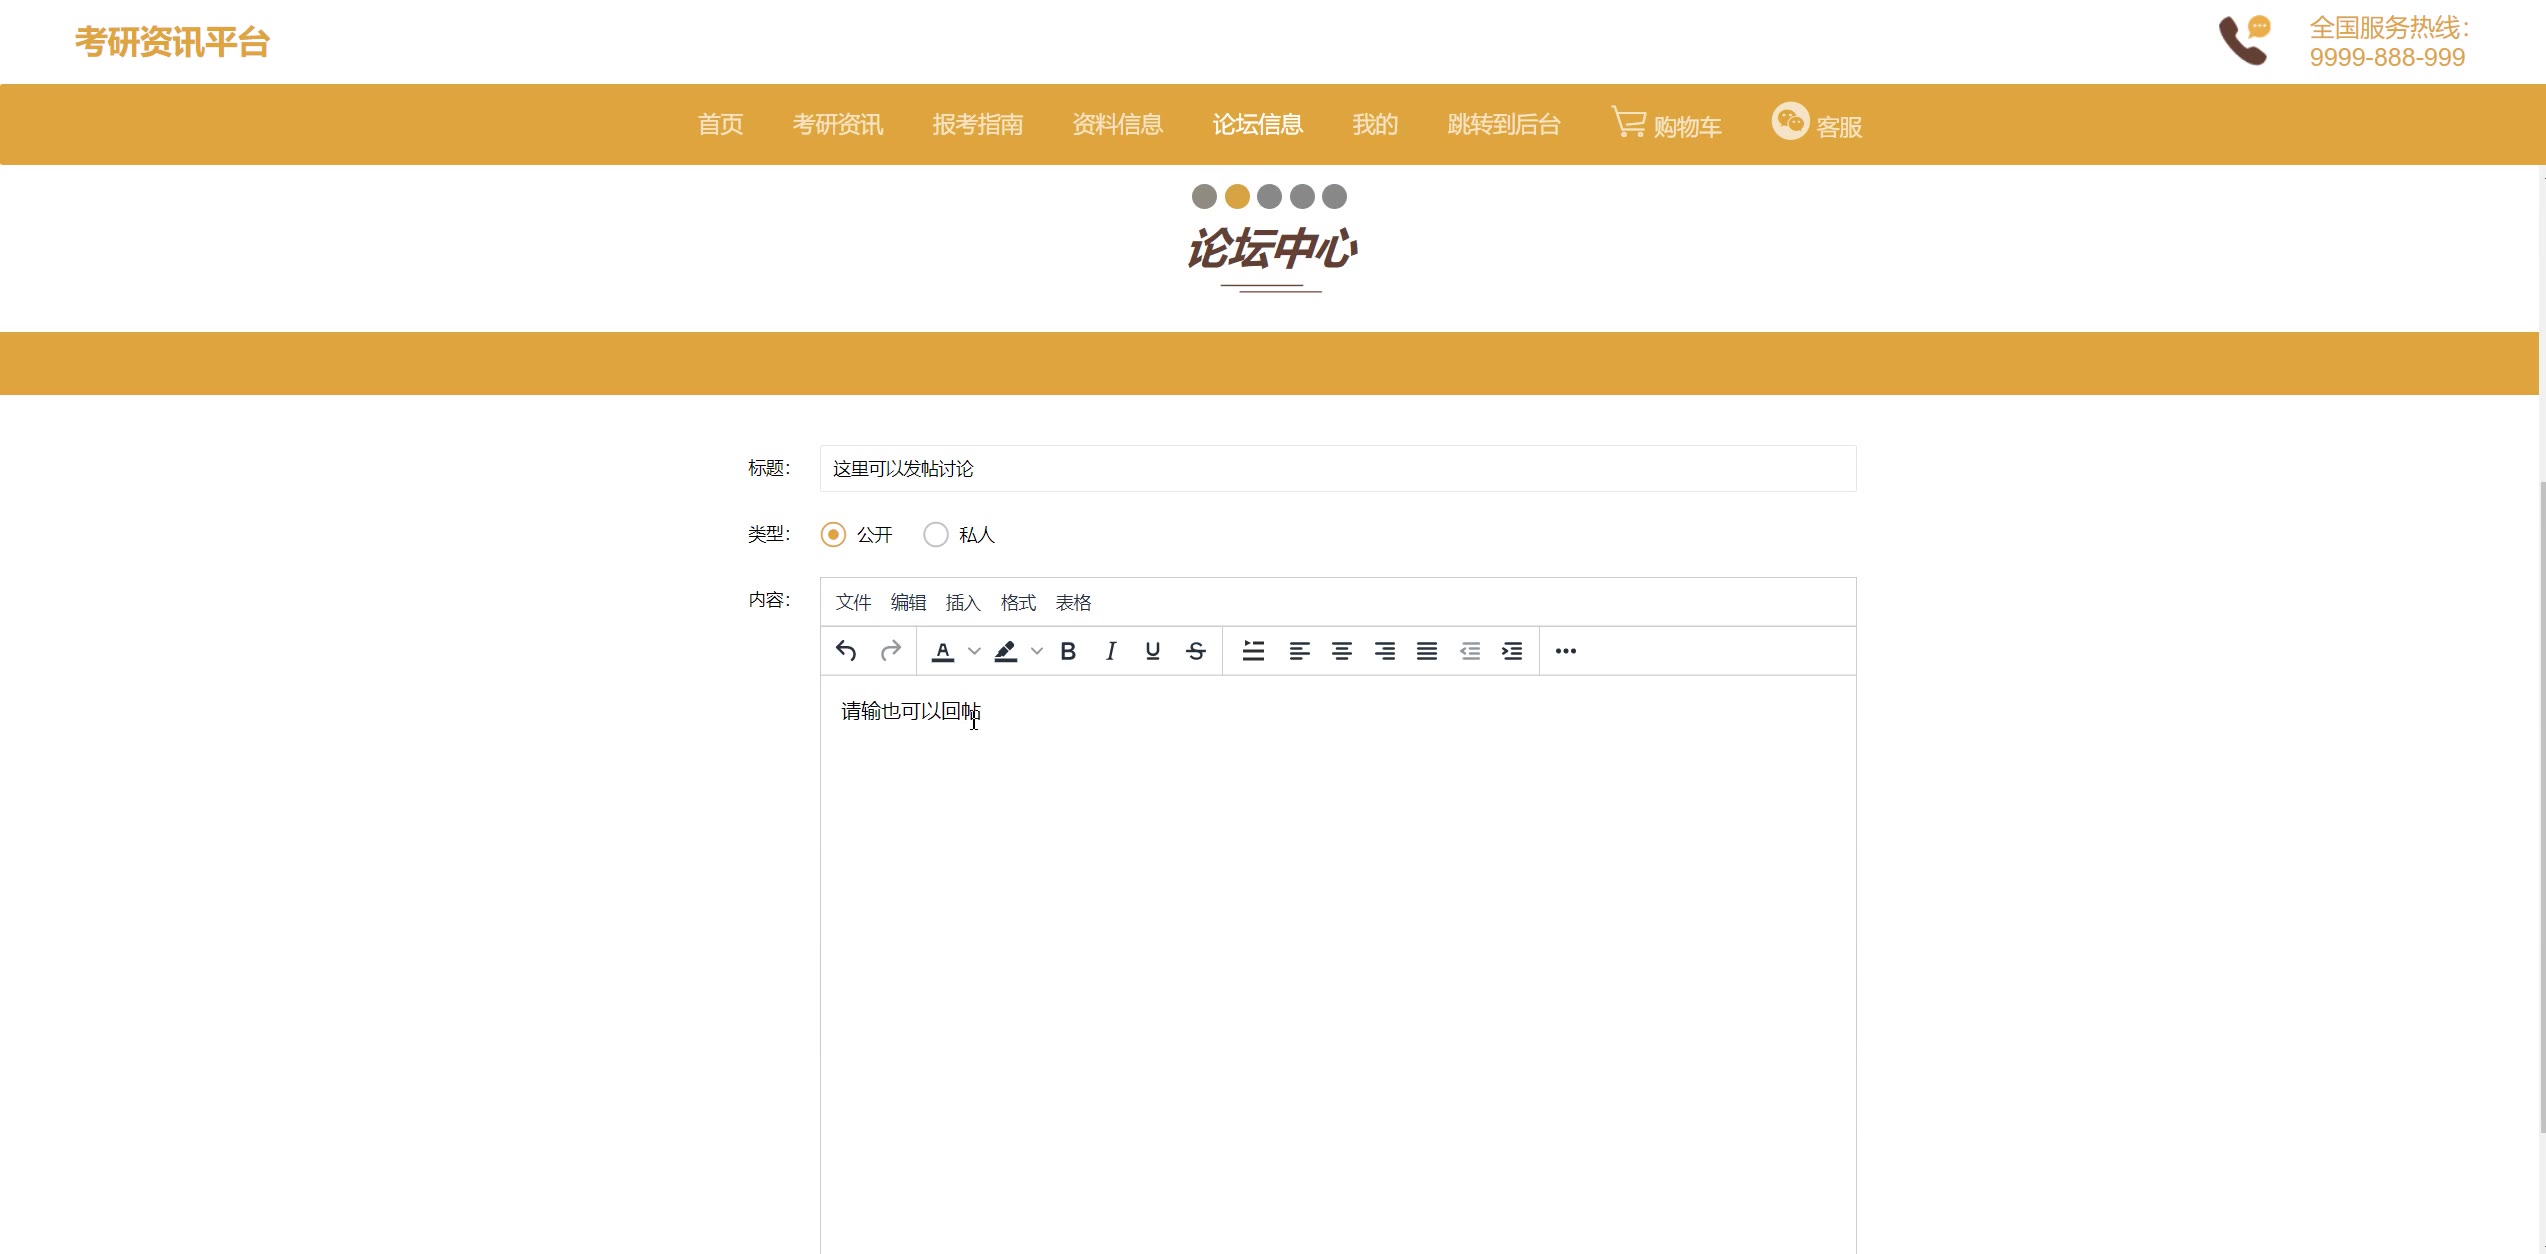Toggle underline formatting button
This screenshot has width=2546, height=1254.
(1153, 651)
